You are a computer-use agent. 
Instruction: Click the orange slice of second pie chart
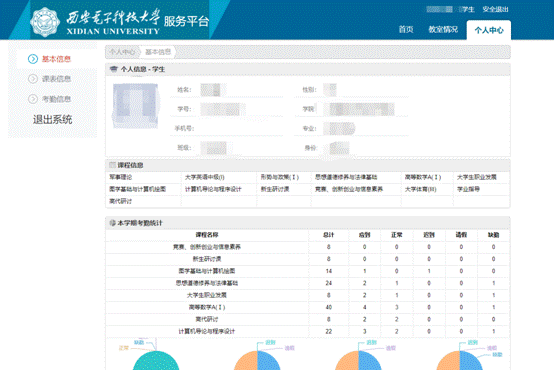click(x=246, y=362)
